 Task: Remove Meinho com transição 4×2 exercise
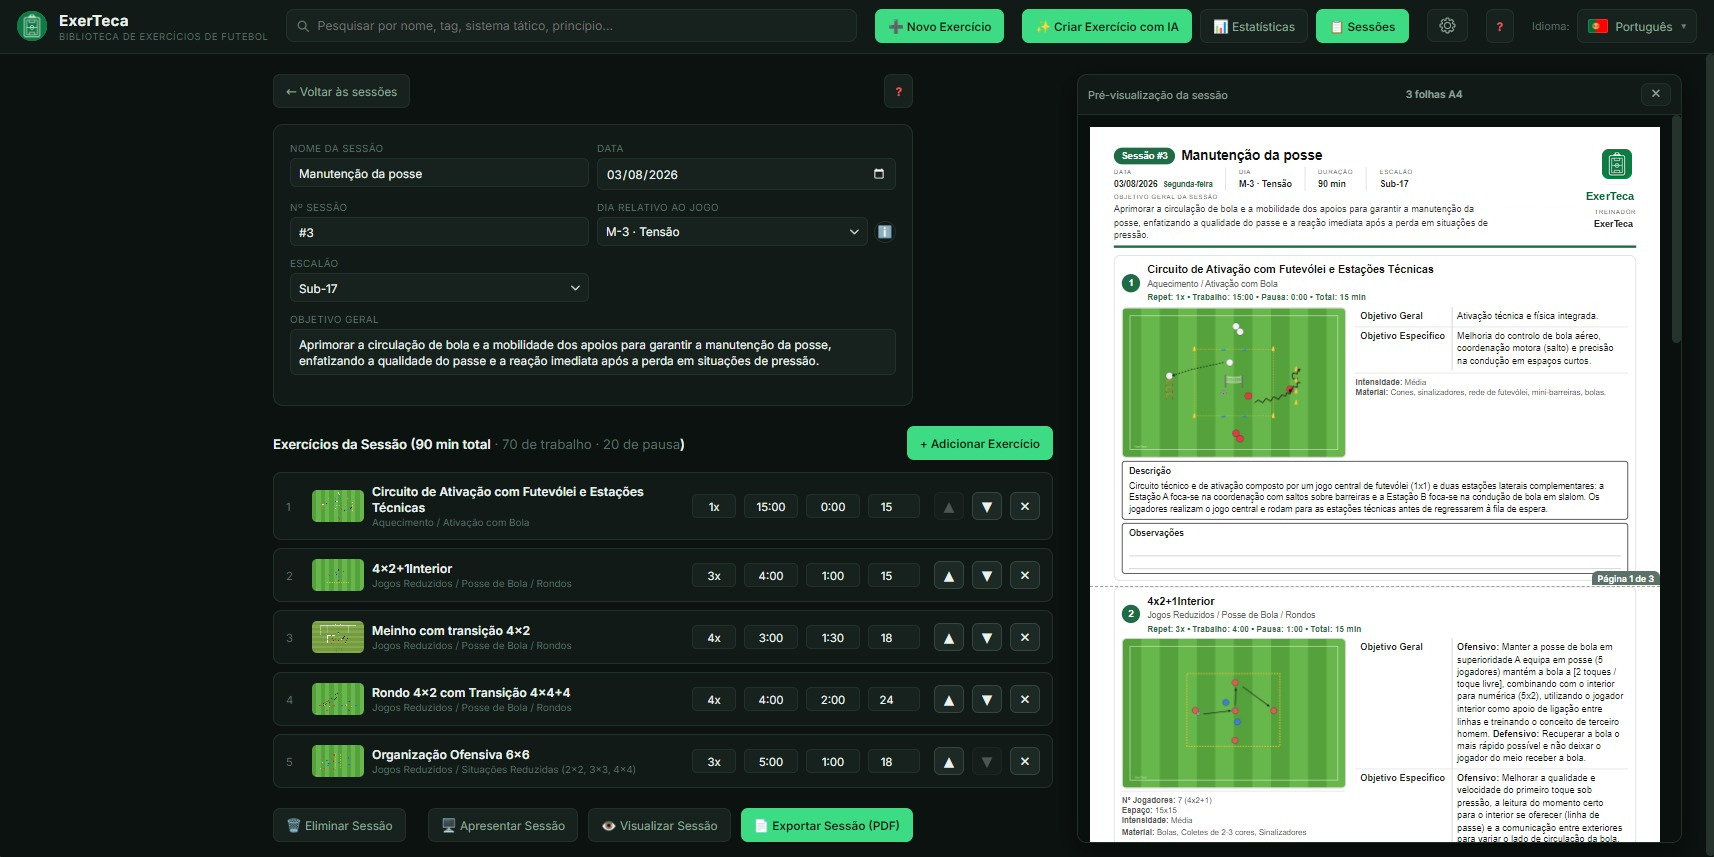point(1025,638)
